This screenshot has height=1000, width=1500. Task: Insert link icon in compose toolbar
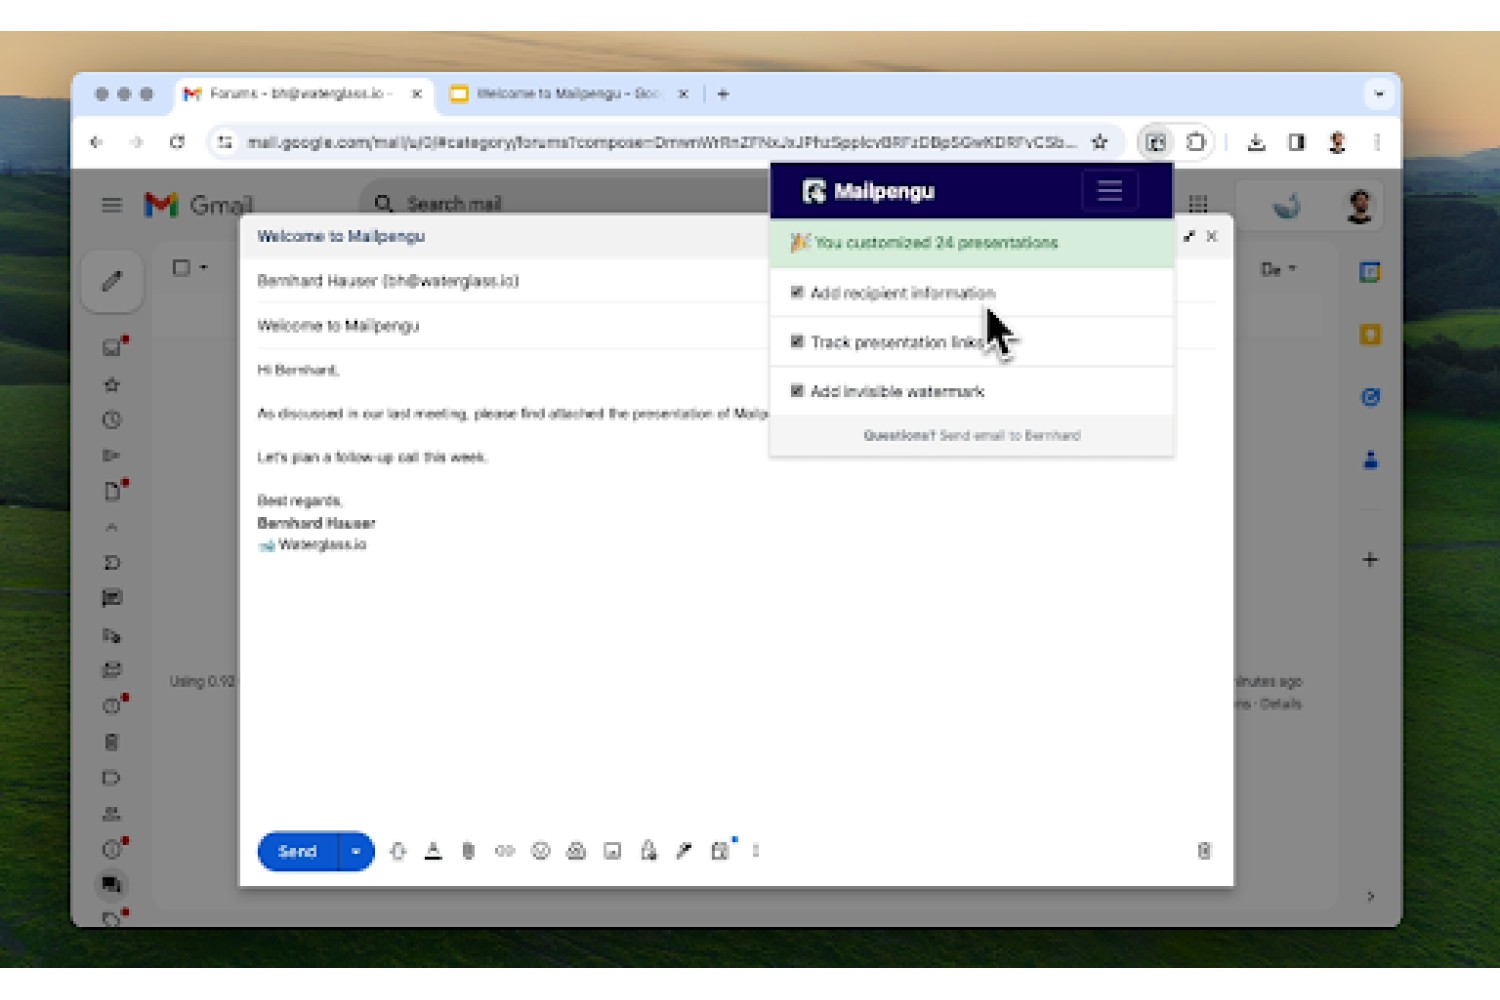504,851
